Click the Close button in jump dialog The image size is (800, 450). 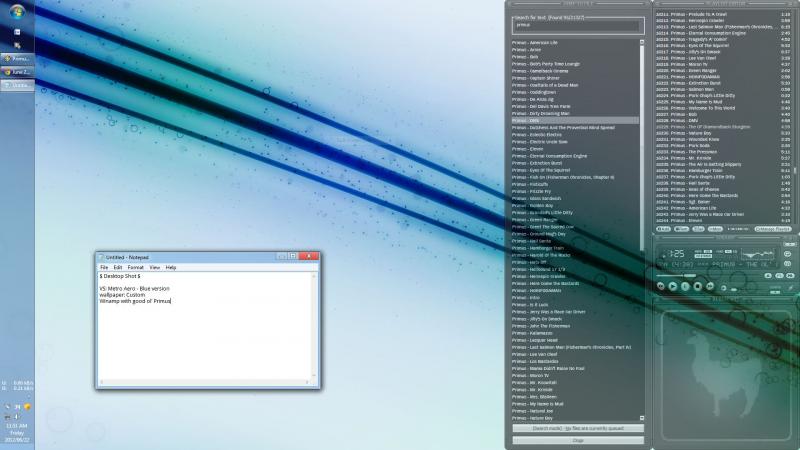[x=578, y=440]
